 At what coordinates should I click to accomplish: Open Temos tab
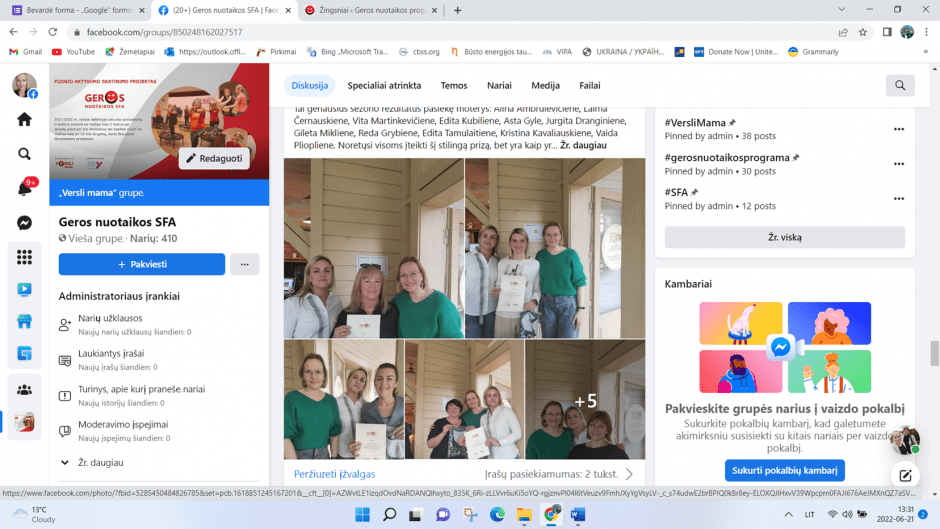tap(454, 85)
